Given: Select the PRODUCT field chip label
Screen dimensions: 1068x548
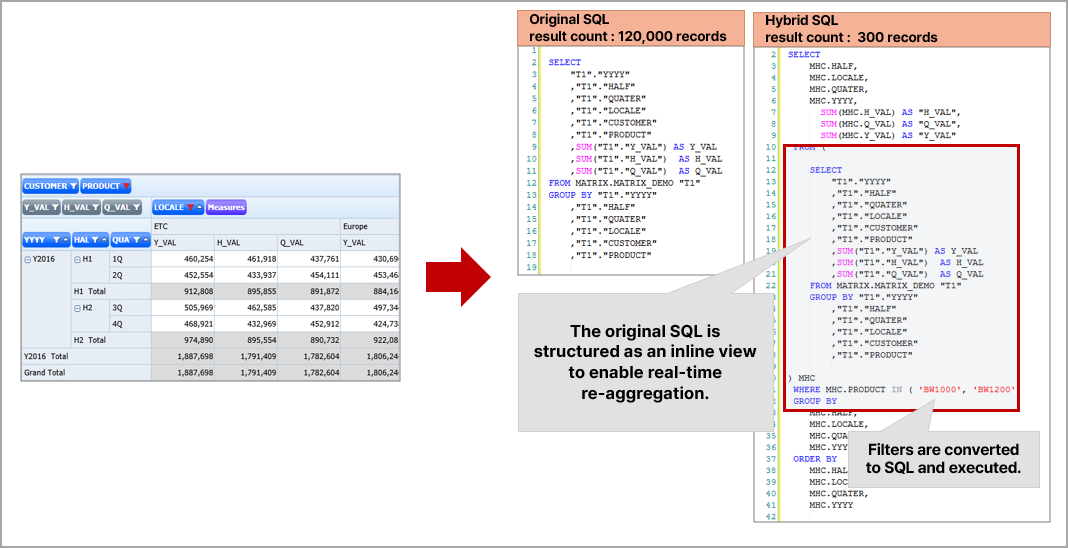Looking at the screenshot, I should tap(101, 186).
